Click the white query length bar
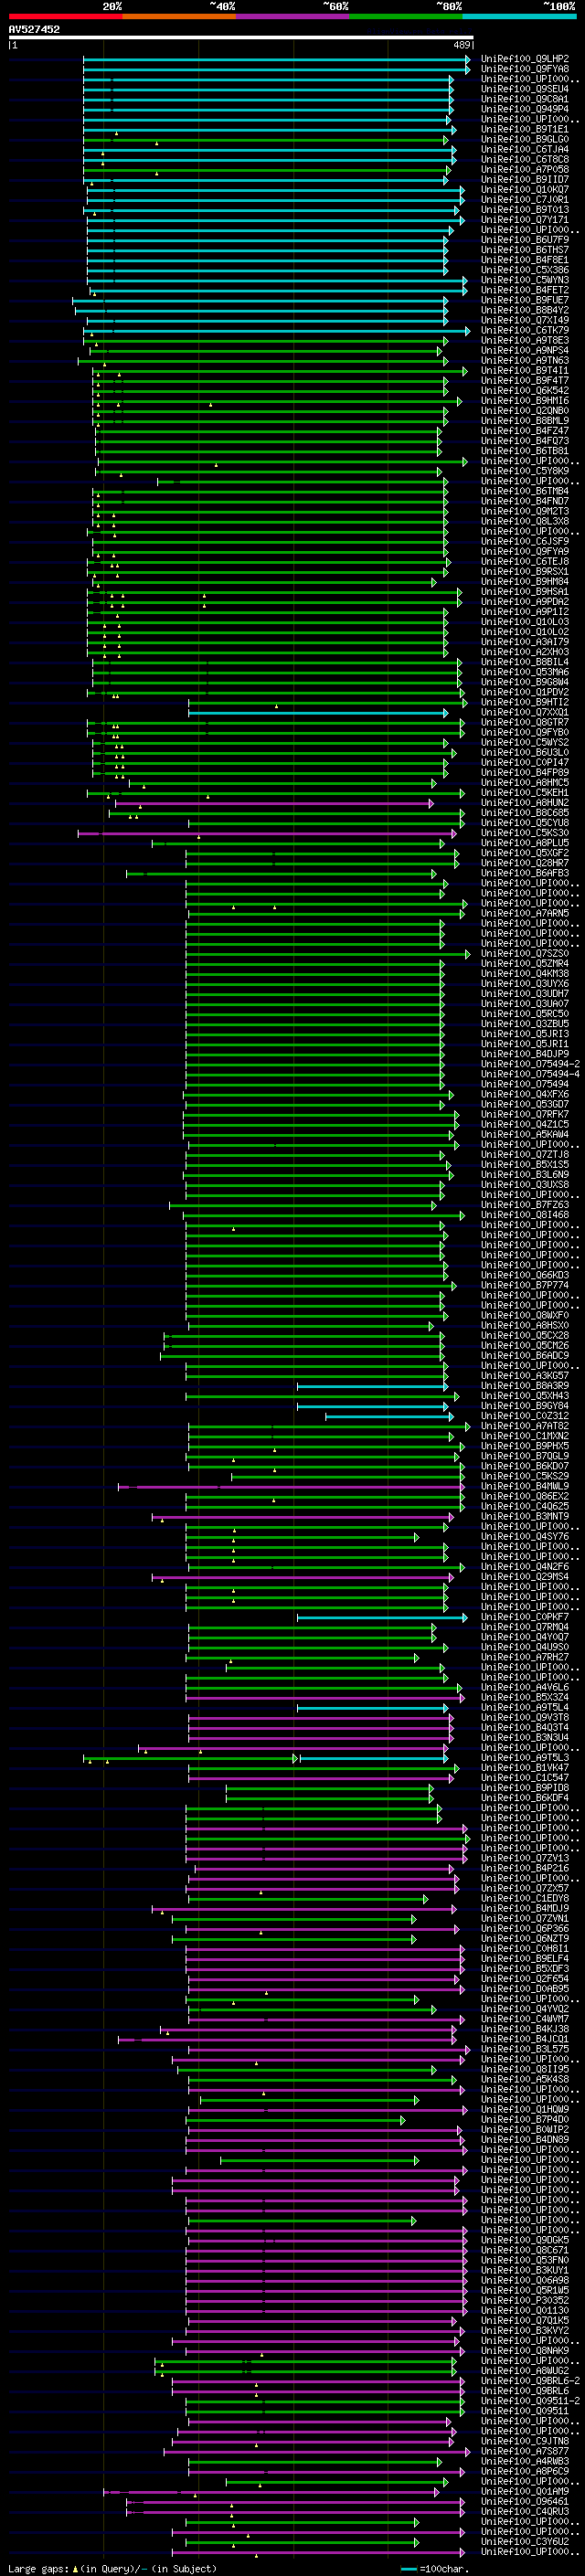The width and height of the screenshot is (585, 2576). click(241, 38)
